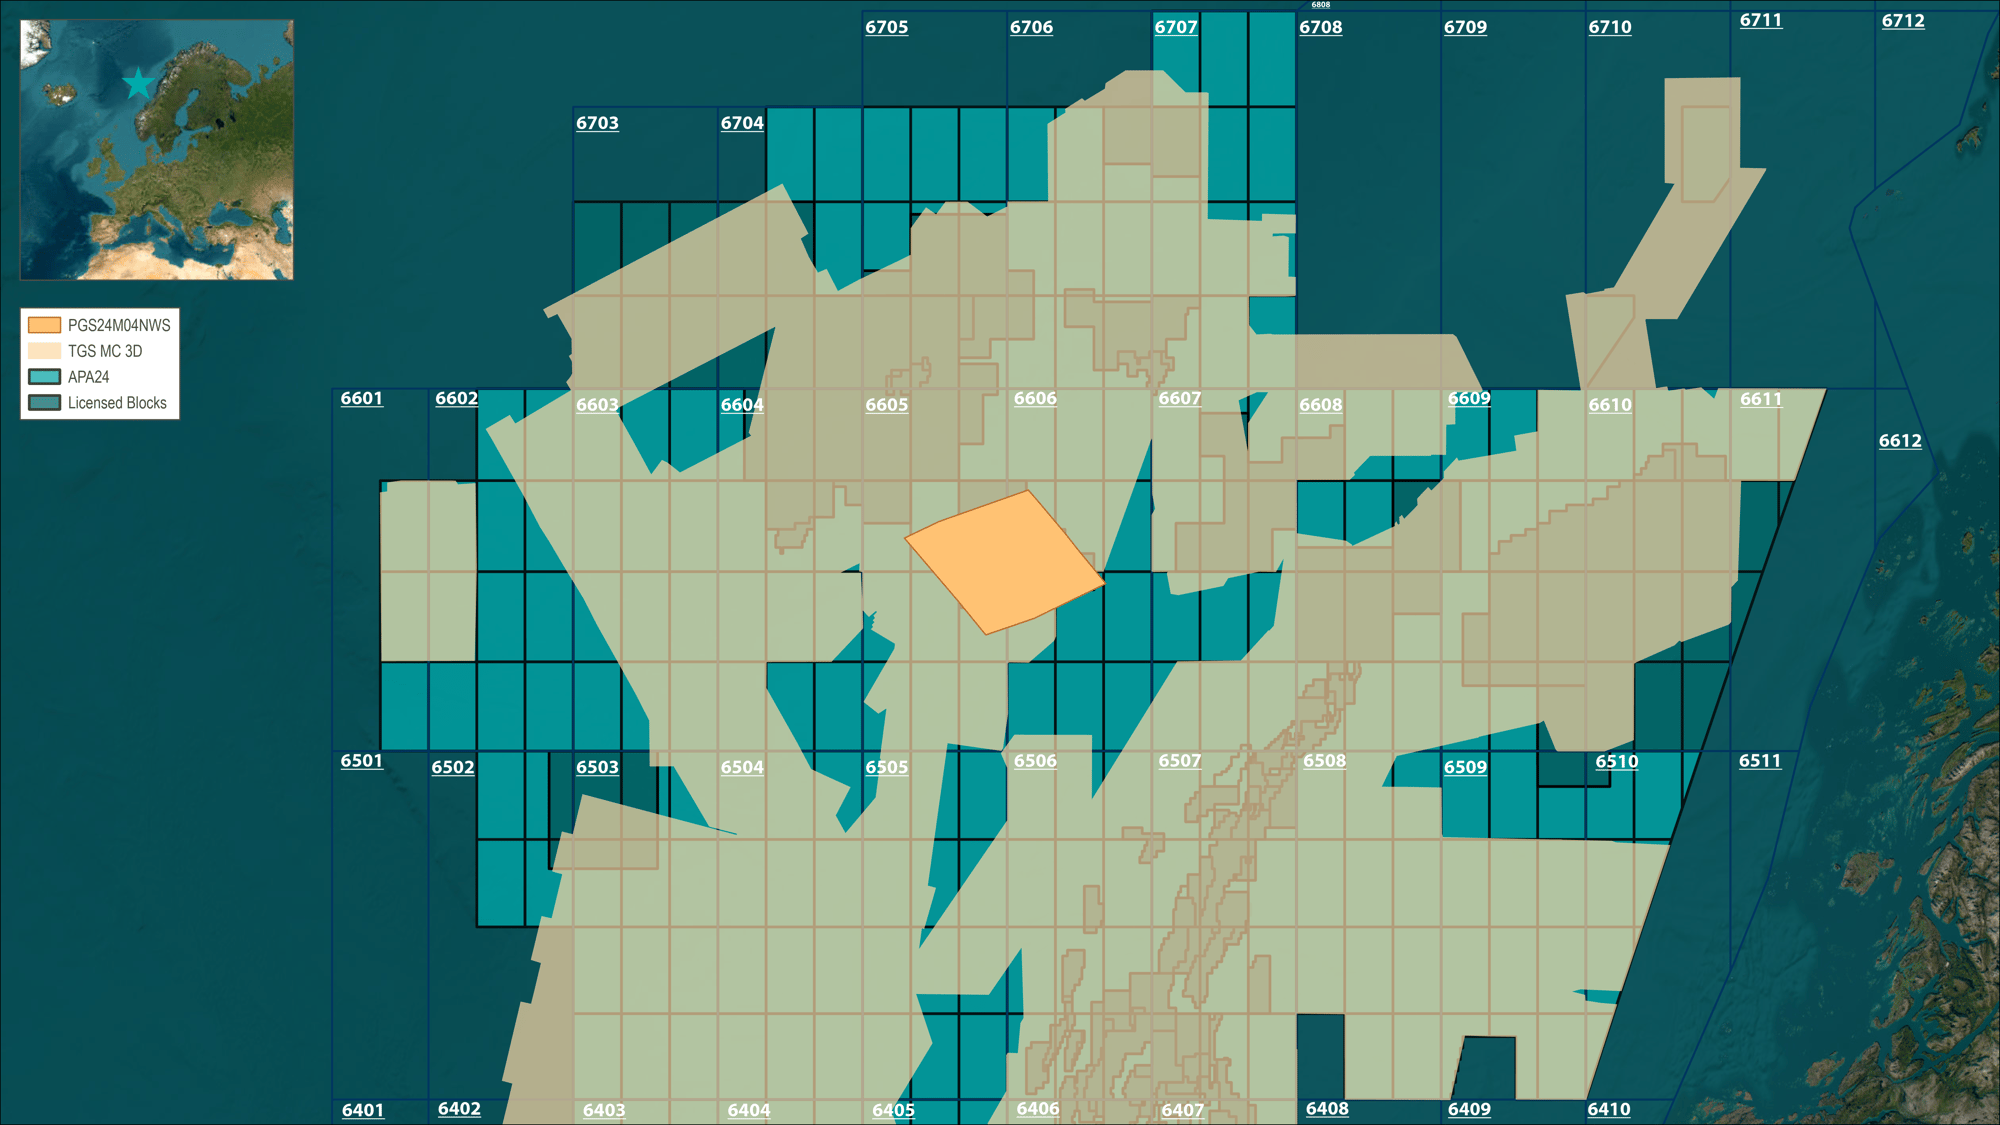Click quadrant label 6401
The width and height of the screenshot is (2000, 1125).
[362, 1110]
